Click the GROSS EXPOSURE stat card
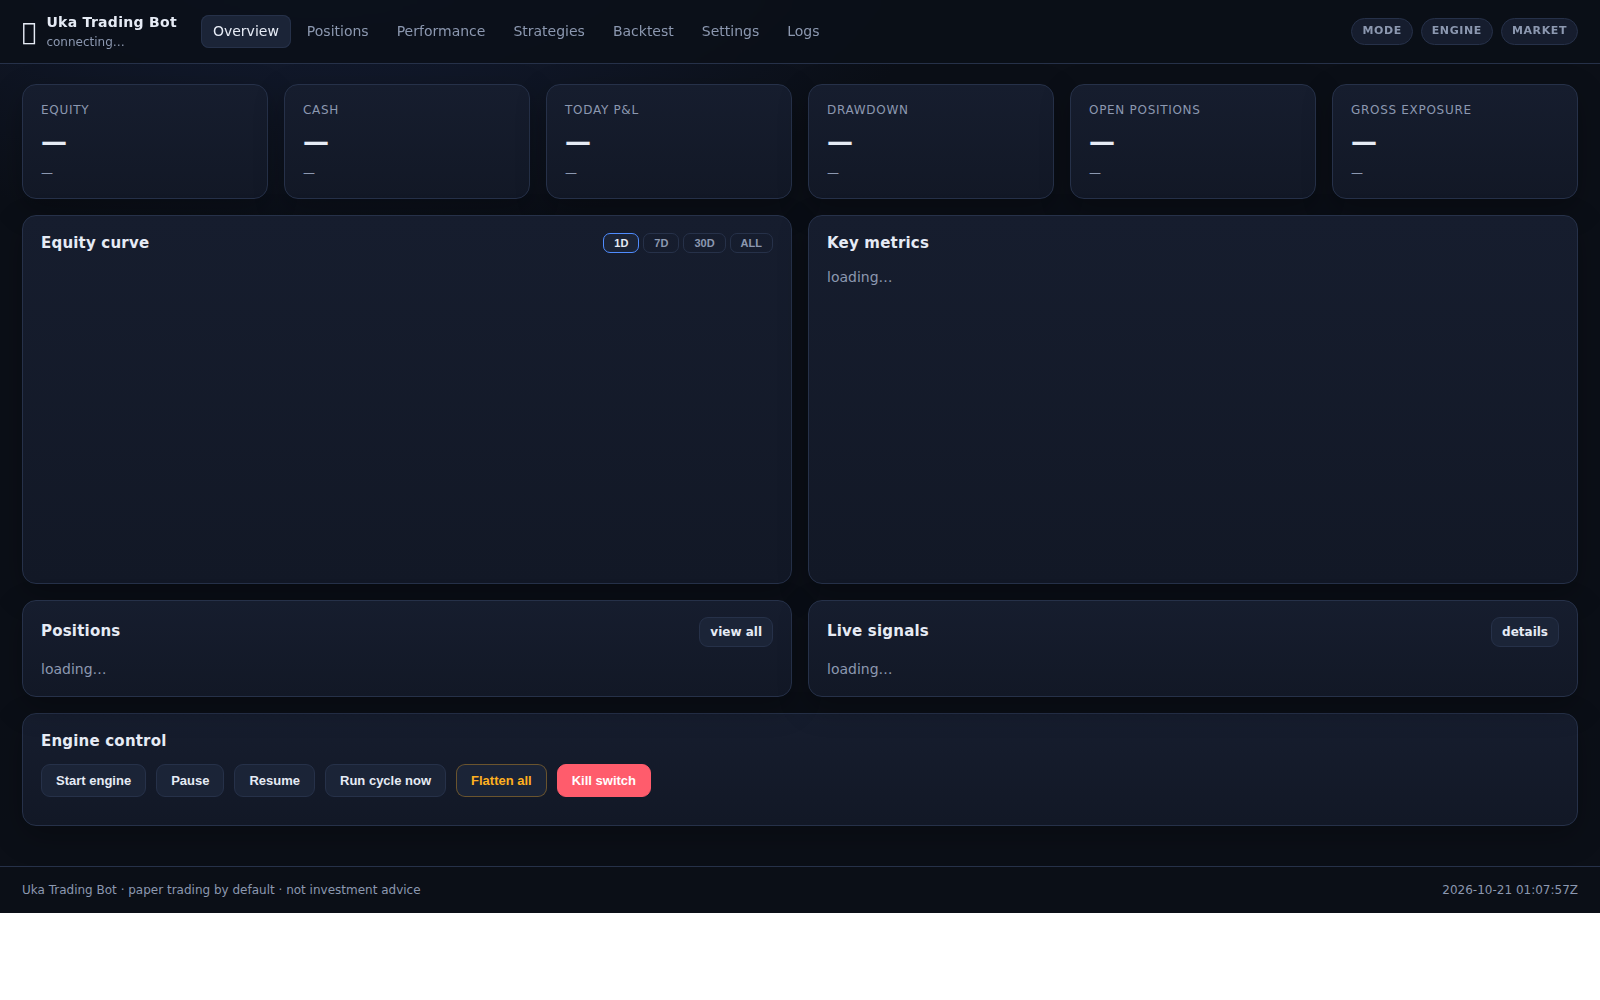Screen dimensions: 1600x1000 click(x=1455, y=141)
